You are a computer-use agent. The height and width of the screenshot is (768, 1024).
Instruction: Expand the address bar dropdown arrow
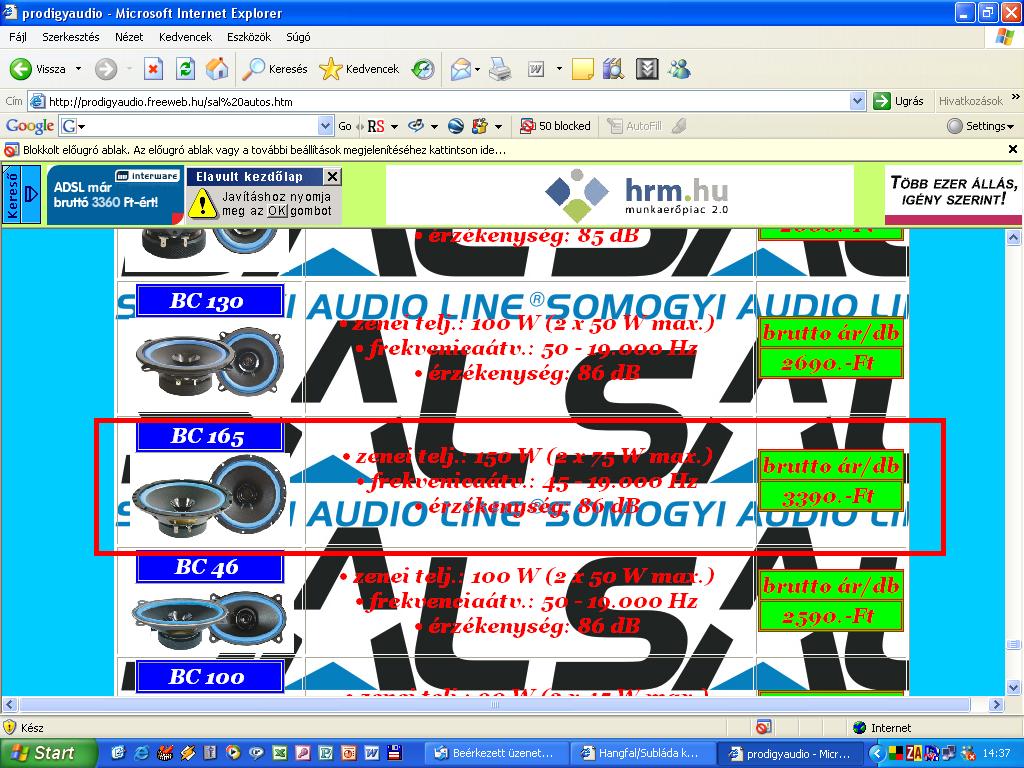click(858, 101)
